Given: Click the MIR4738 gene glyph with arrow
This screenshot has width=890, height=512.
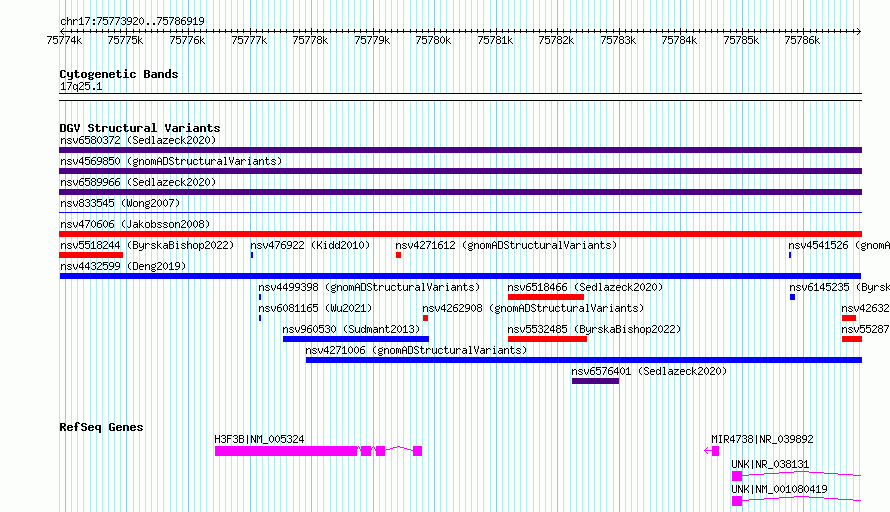Looking at the screenshot, I should (x=712, y=451).
